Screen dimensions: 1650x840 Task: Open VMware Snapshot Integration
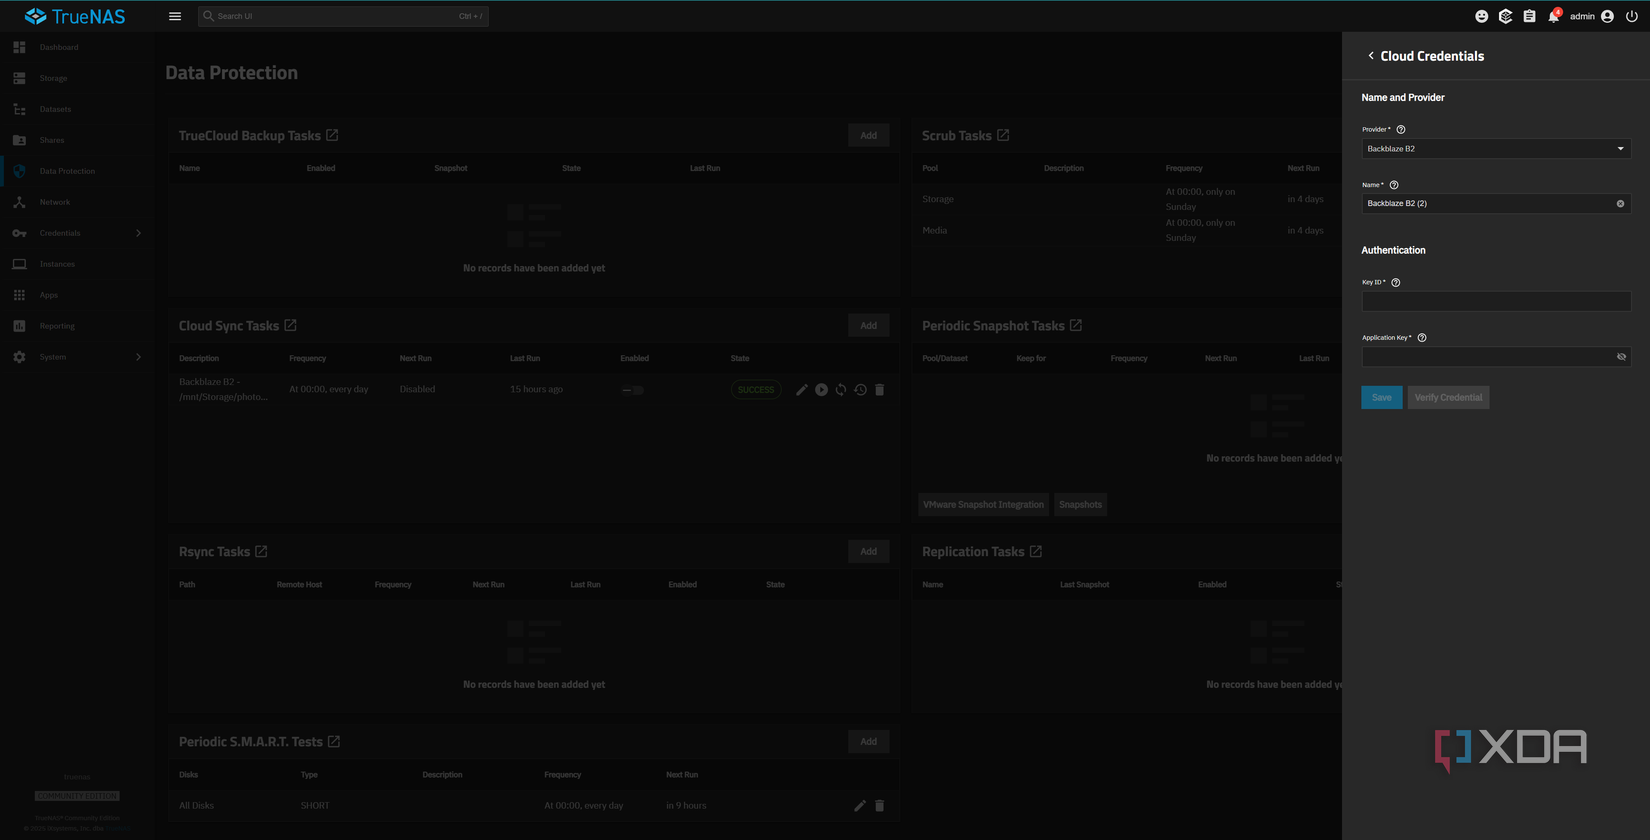point(983,505)
